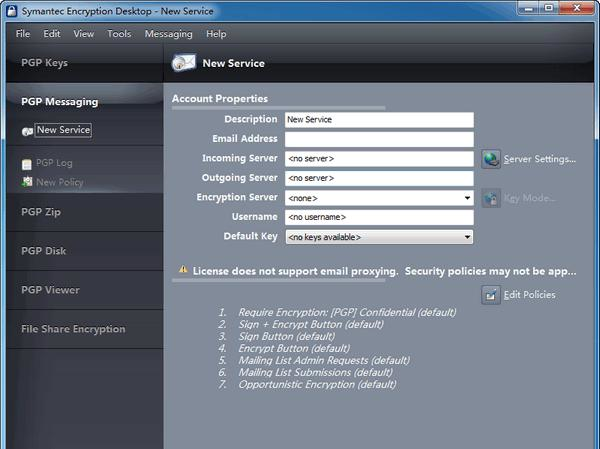The width and height of the screenshot is (600, 449).
Task: Open the Server Settings... link
Action: pos(540,159)
